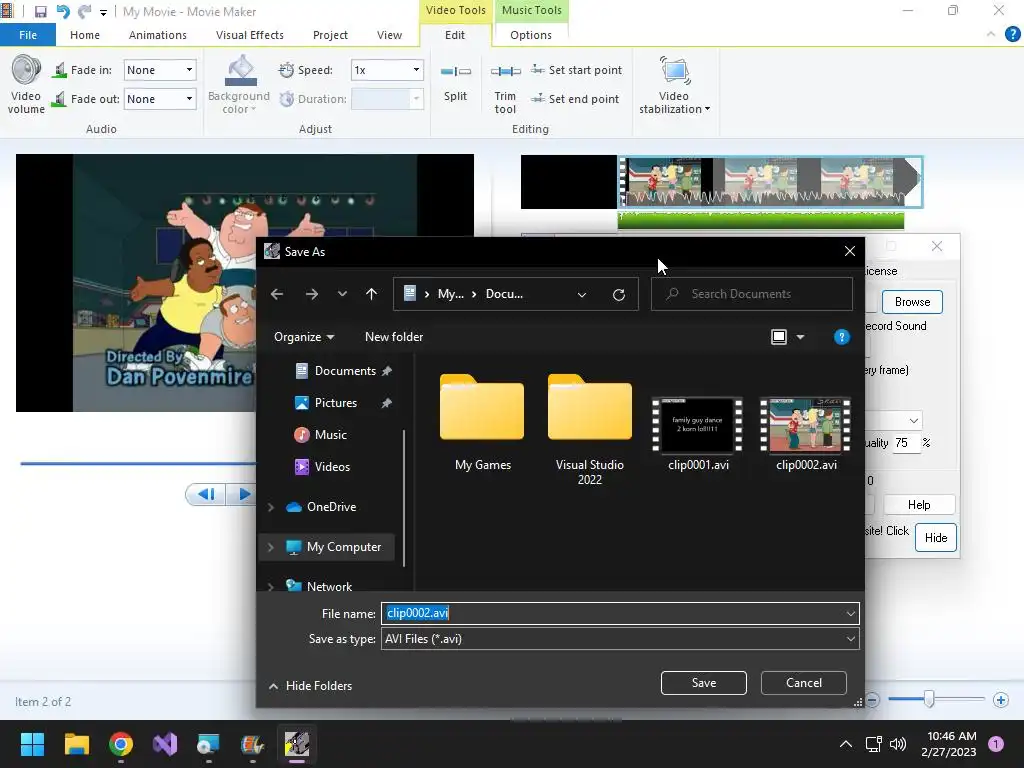Click Hide Folders

(311, 686)
